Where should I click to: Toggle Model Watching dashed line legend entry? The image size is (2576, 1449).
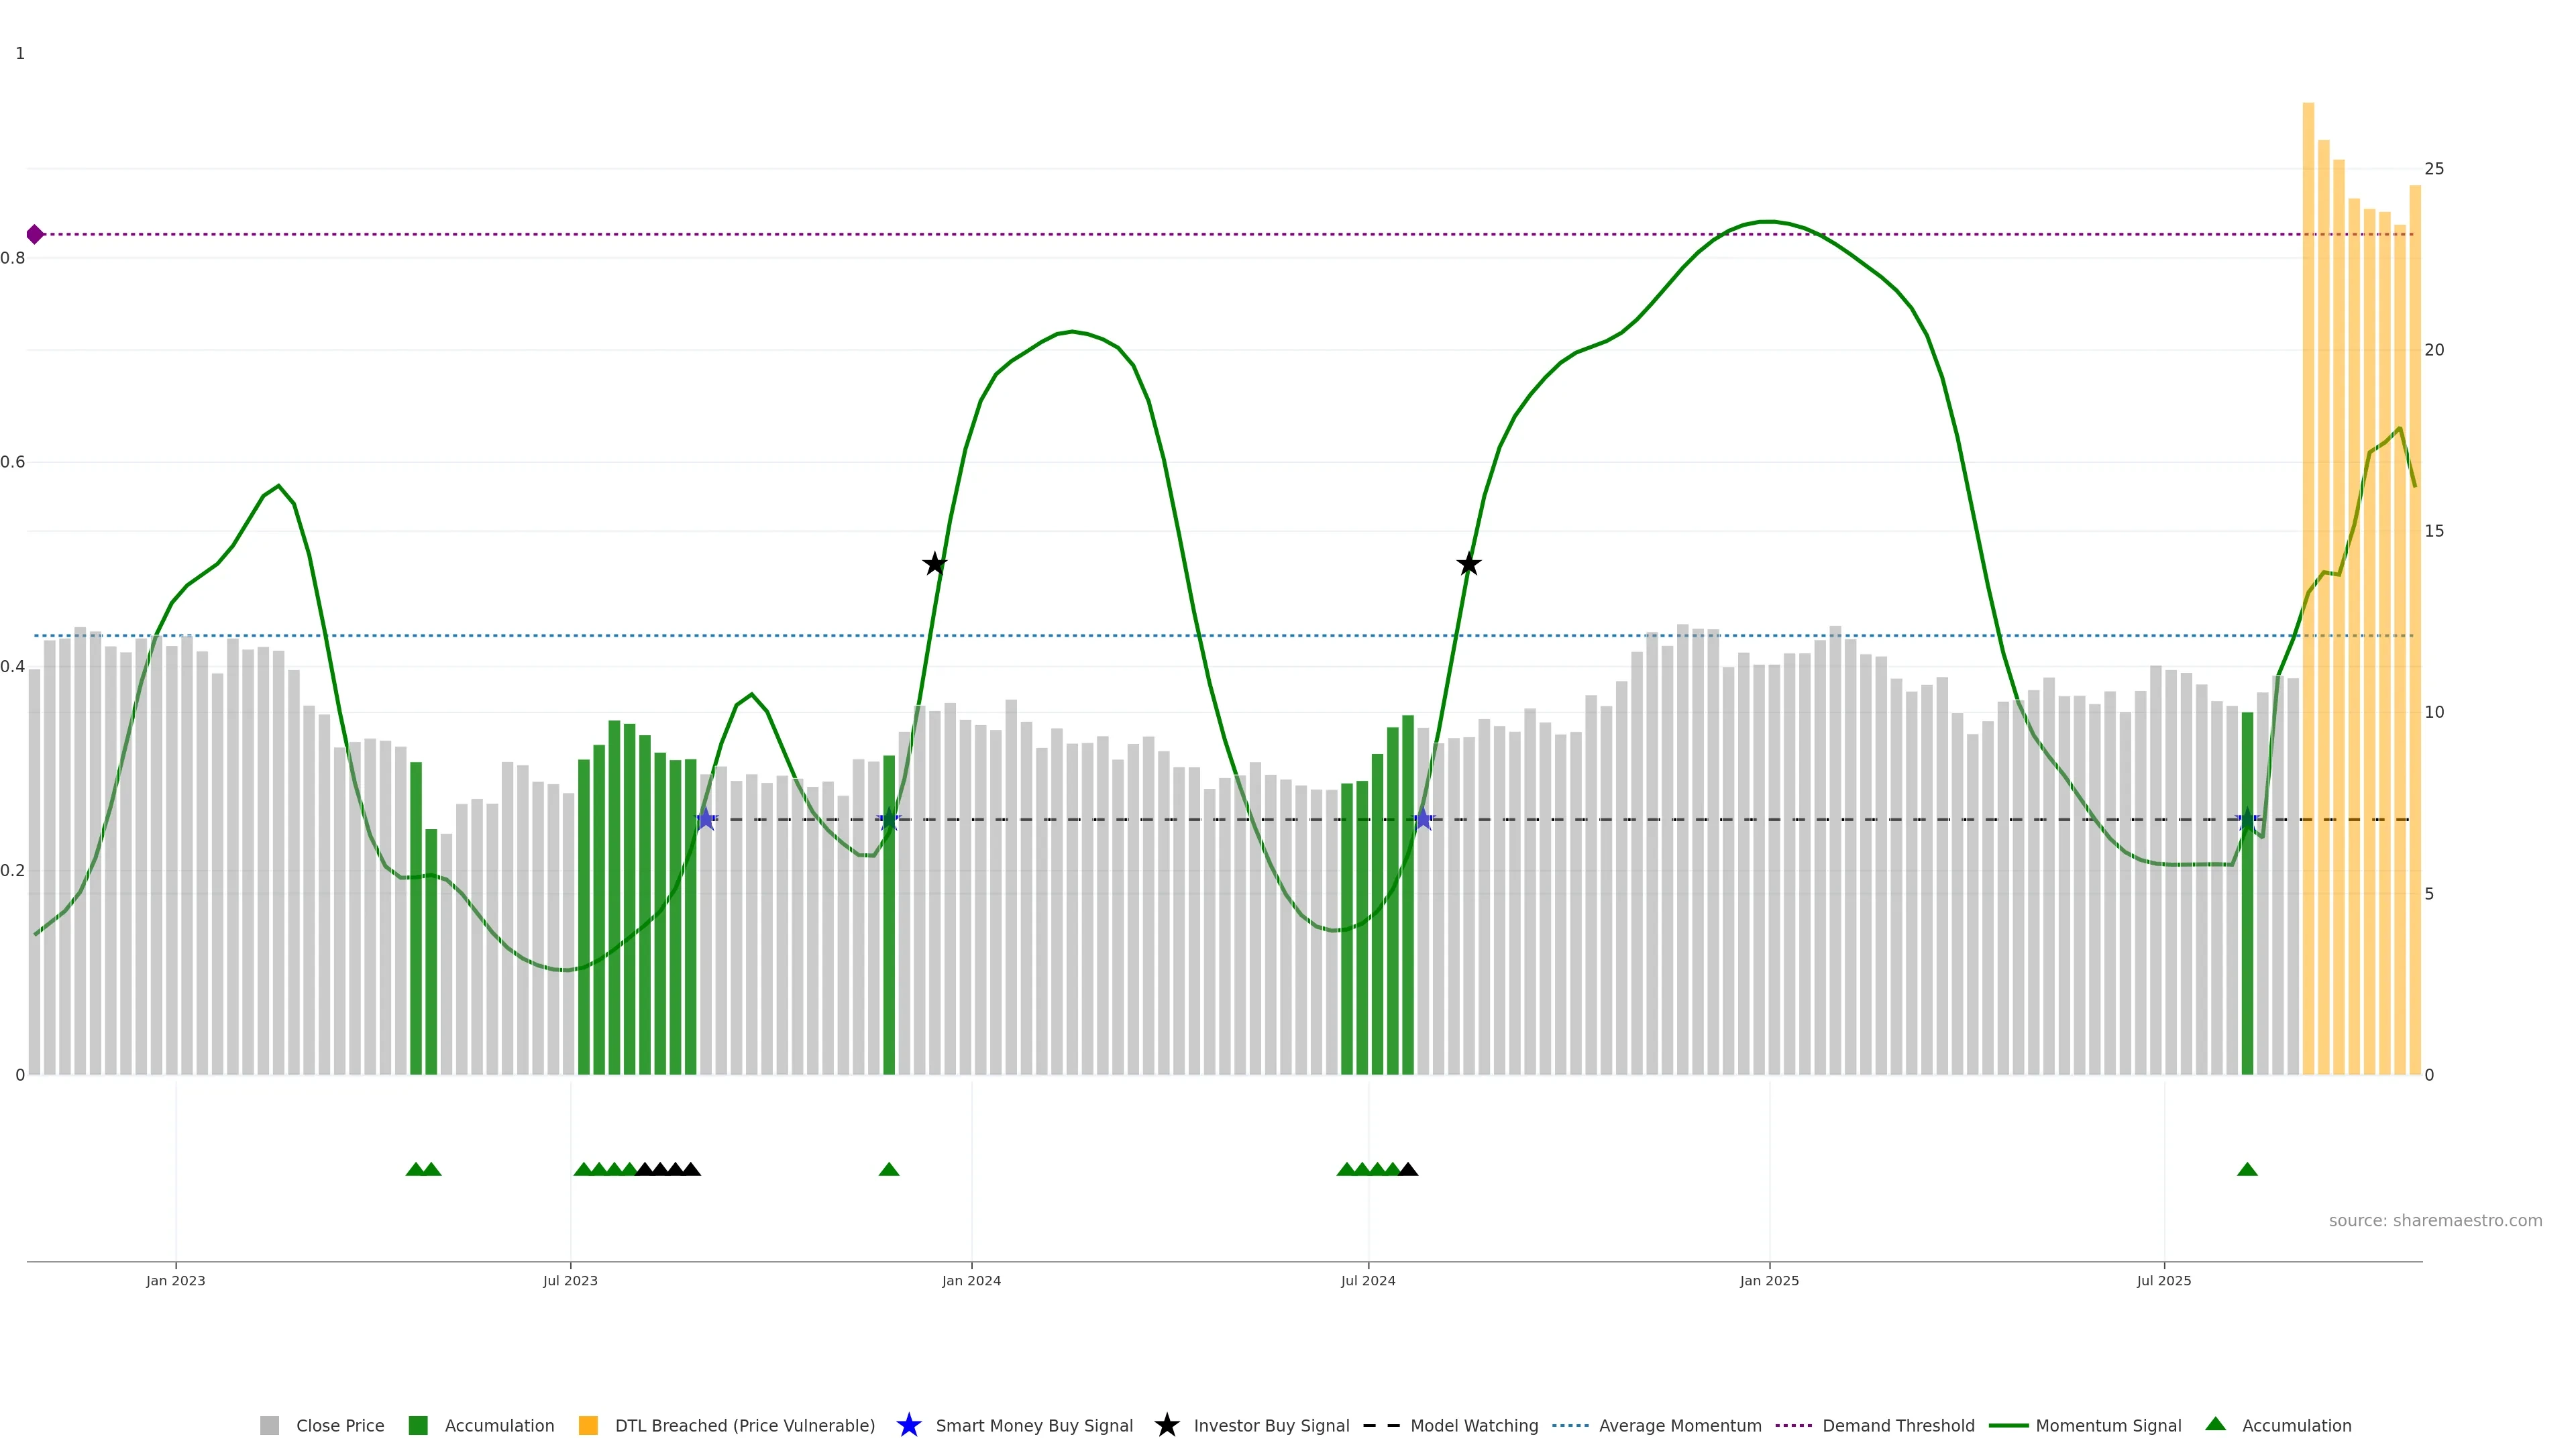(x=1473, y=1425)
